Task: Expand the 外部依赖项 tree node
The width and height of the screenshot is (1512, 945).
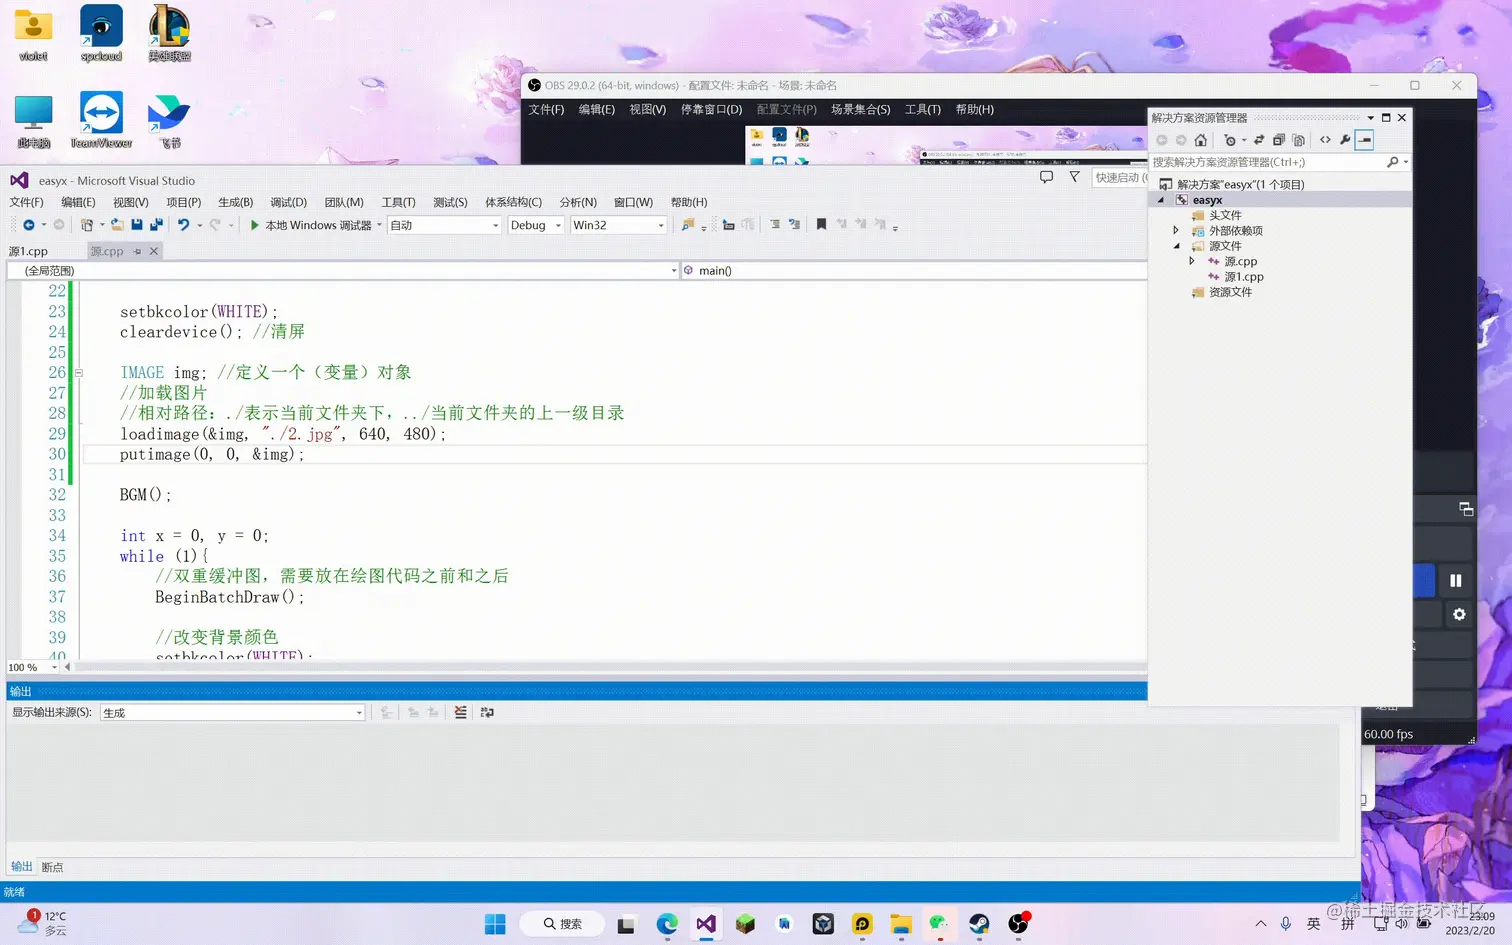Action: coord(1176,230)
